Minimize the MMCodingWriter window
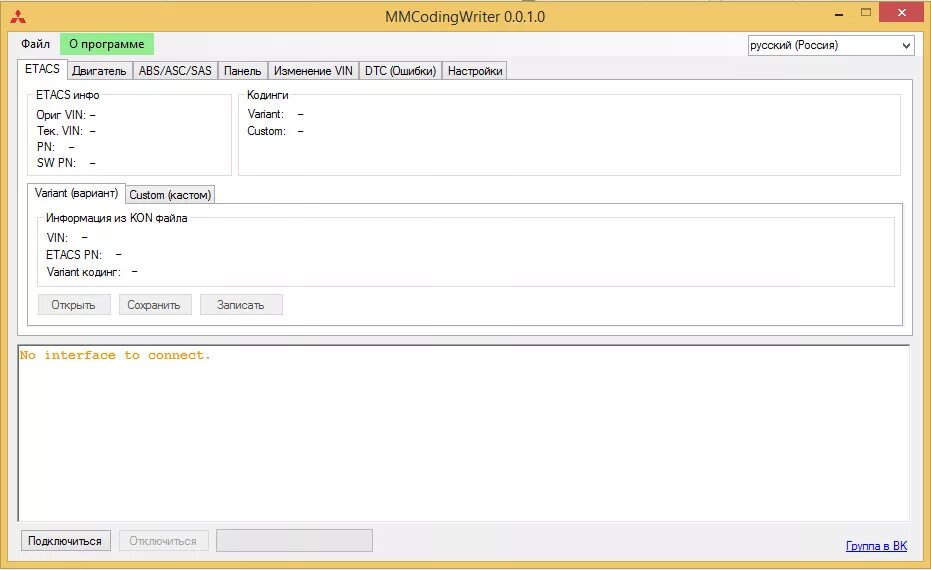931x570 pixels. pyautogui.click(x=839, y=13)
